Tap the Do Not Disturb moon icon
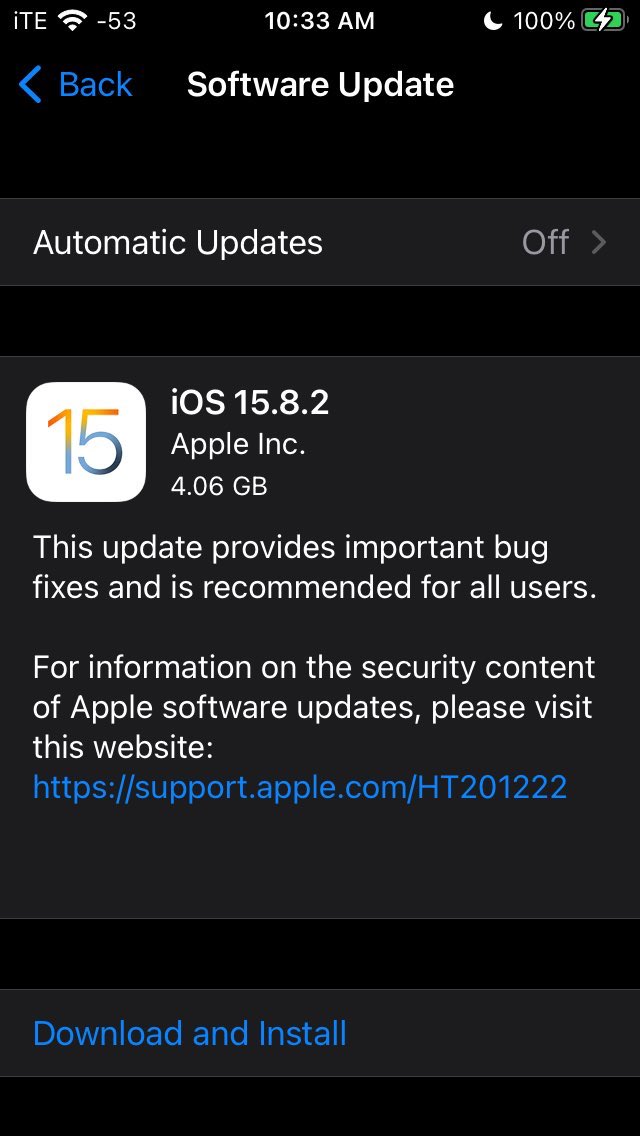This screenshot has height=1136, width=640. pyautogui.click(x=493, y=21)
